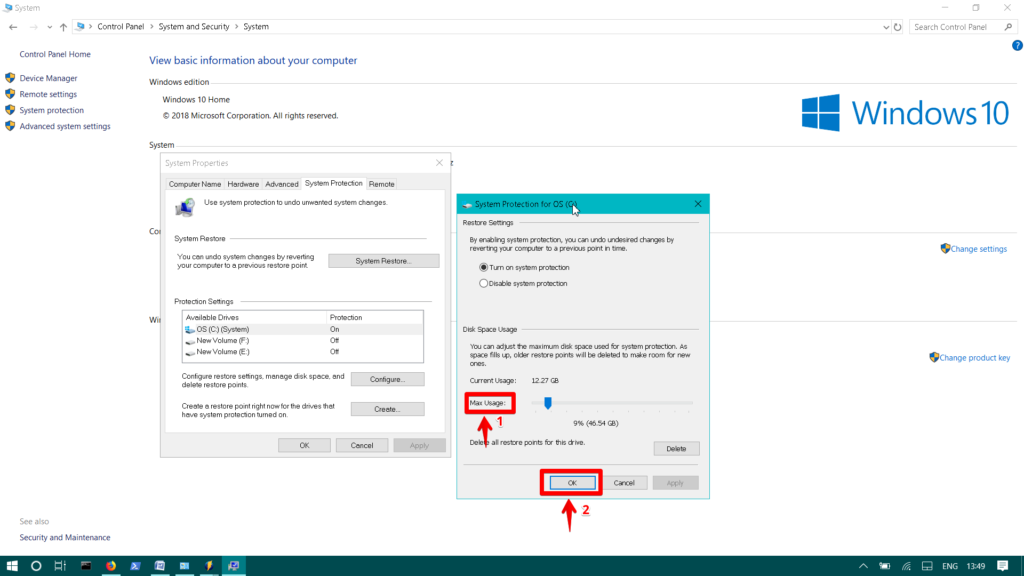Click the shield icon beside Device Manager
Viewport: 1024px width, 576px height.
pos(10,78)
